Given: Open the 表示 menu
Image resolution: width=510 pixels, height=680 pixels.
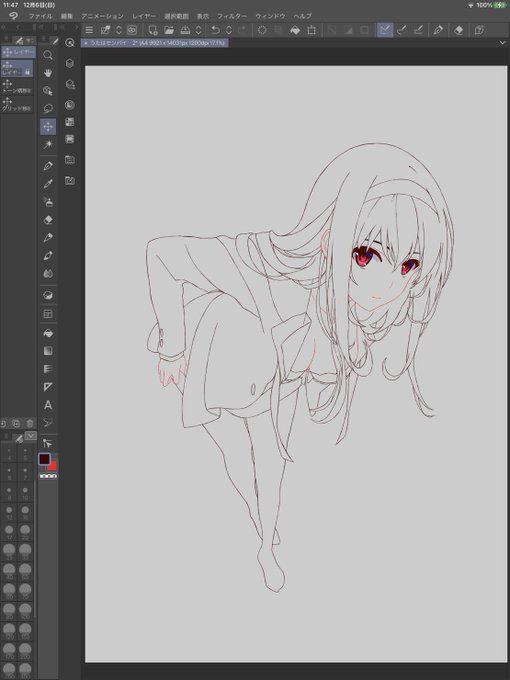Looking at the screenshot, I should [203, 16].
